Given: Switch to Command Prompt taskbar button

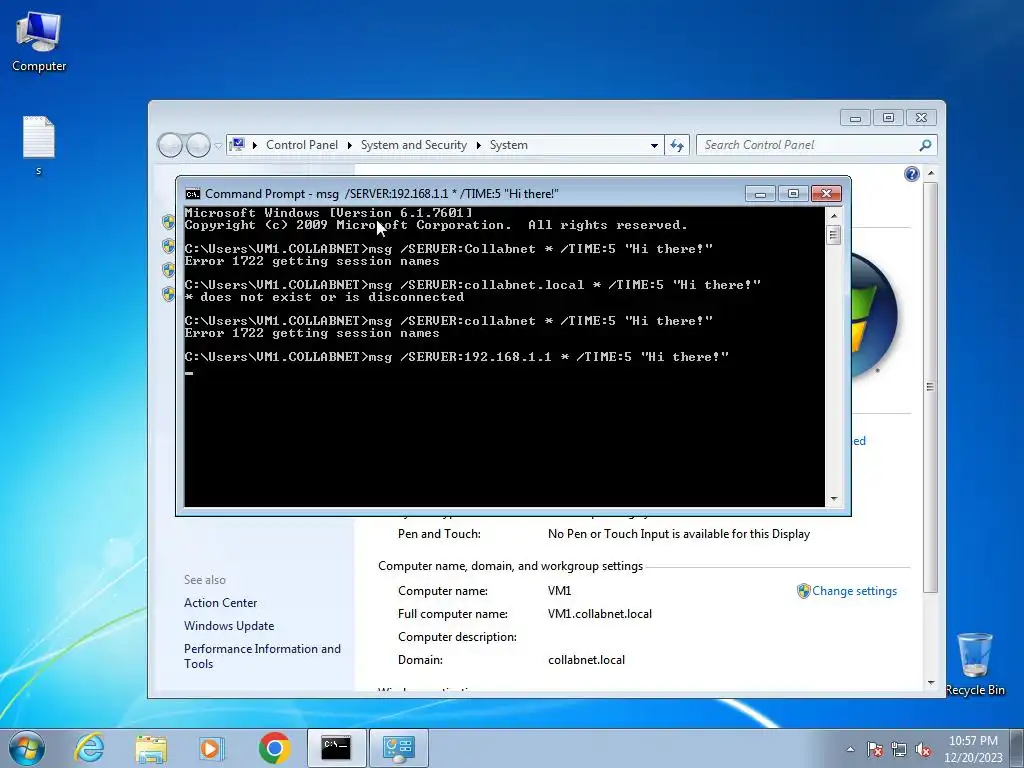Looking at the screenshot, I should pyautogui.click(x=336, y=748).
